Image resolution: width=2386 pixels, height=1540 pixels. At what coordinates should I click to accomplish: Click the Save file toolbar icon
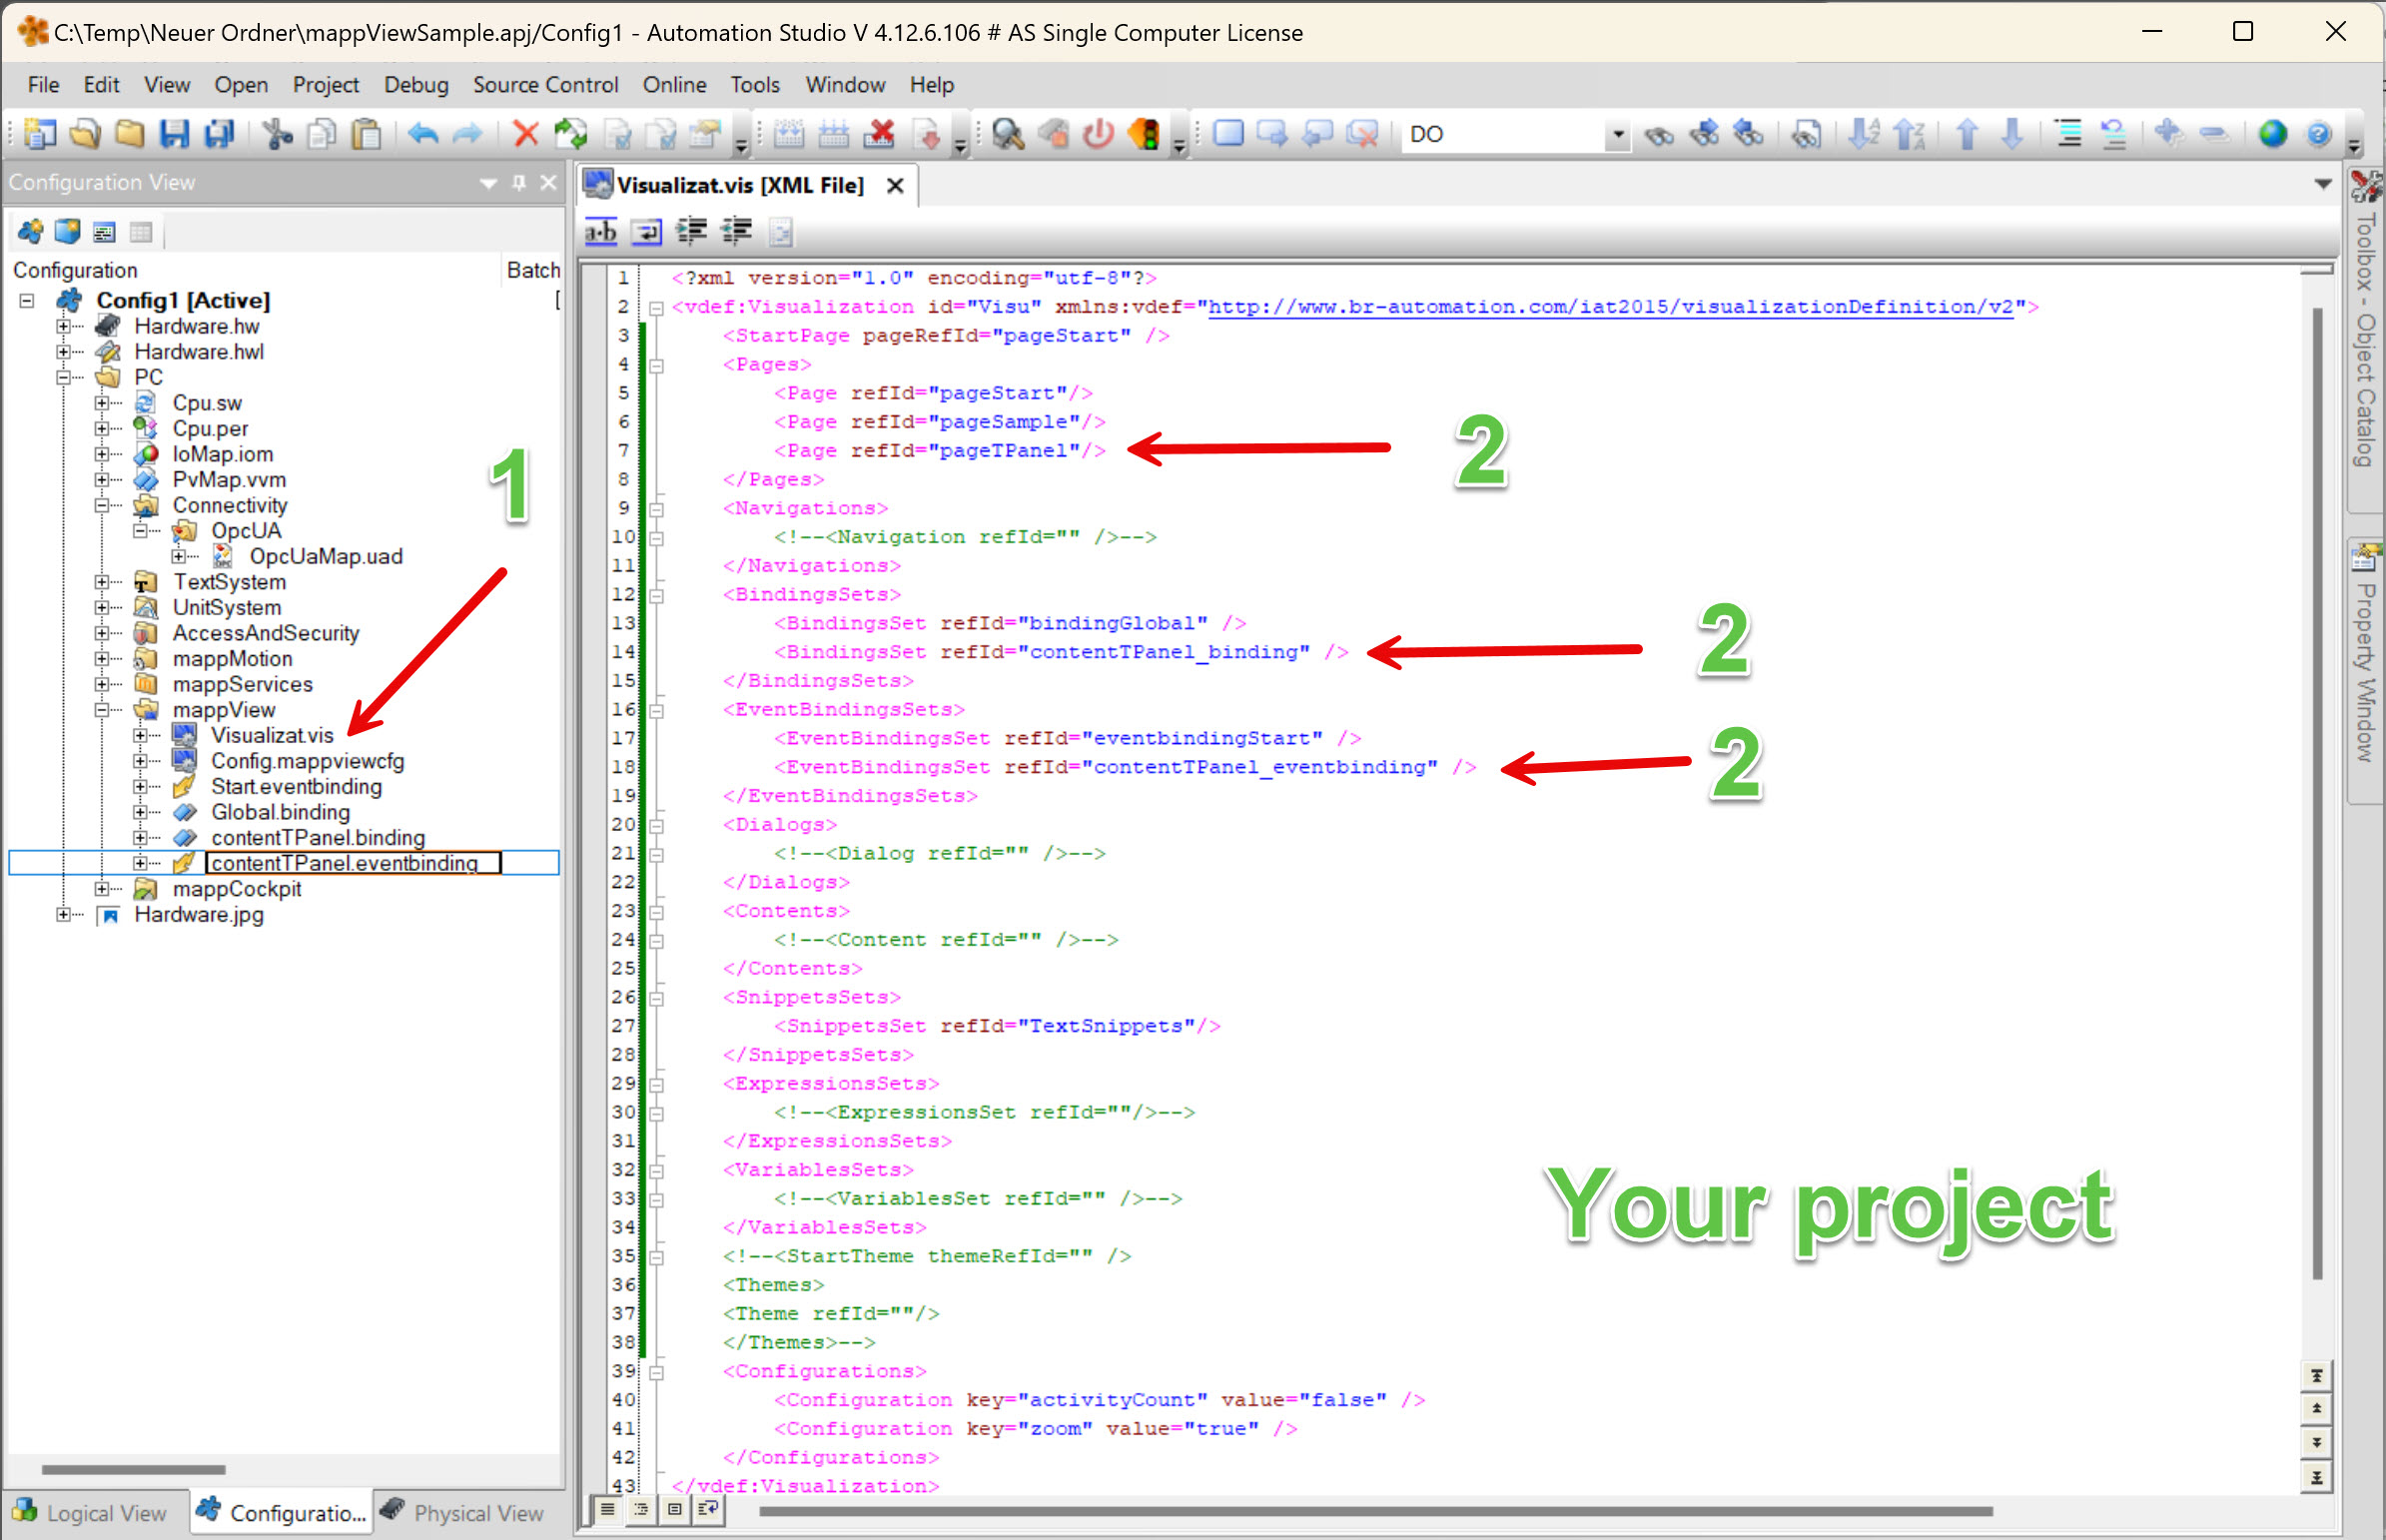(x=175, y=134)
